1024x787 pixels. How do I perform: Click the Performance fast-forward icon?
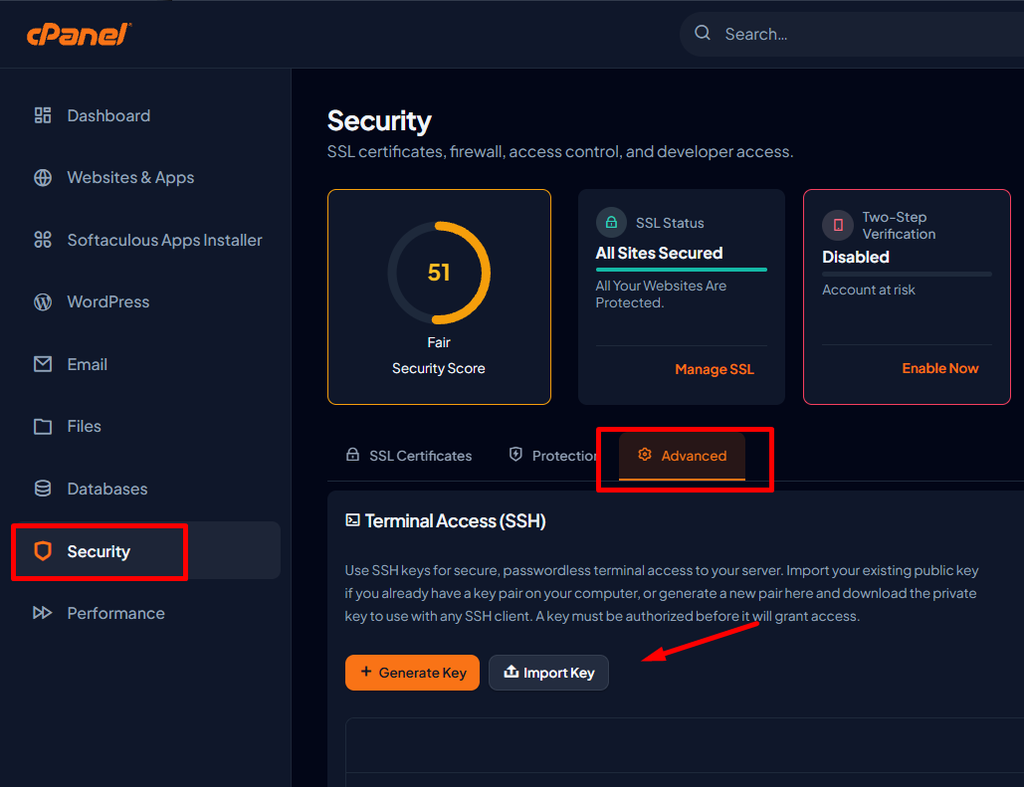pyautogui.click(x=42, y=613)
